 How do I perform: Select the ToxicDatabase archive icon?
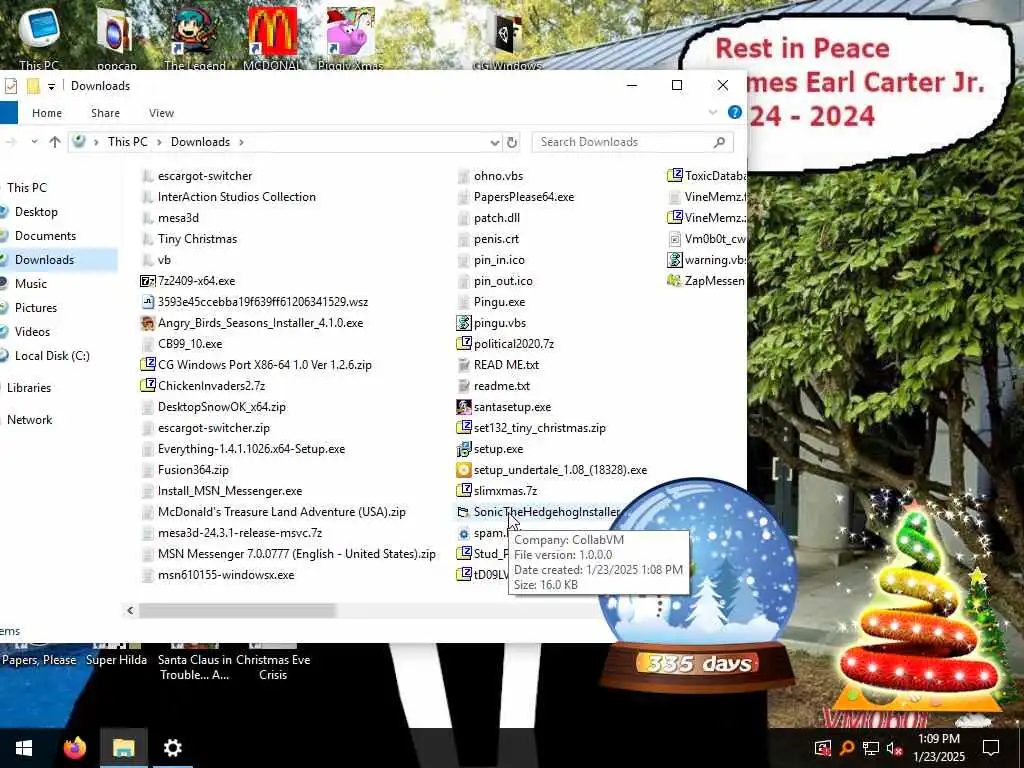click(675, 176)
